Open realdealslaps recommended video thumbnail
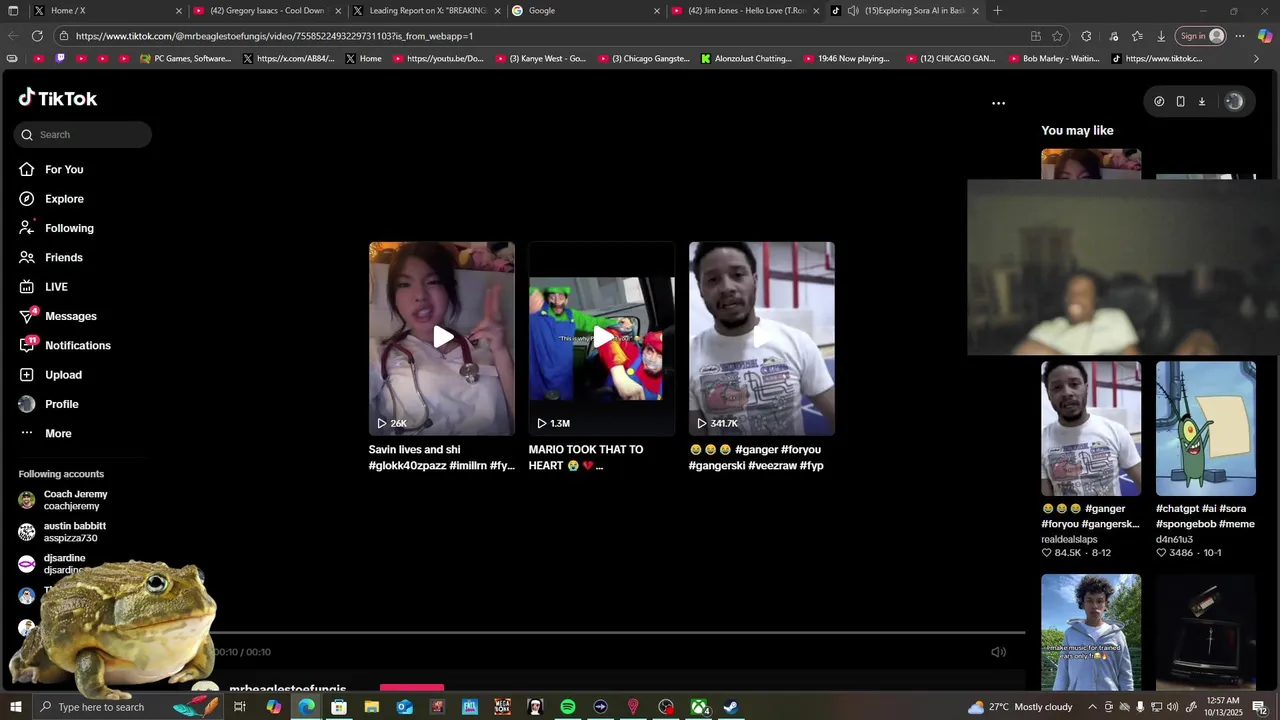 click(1091, 428)
